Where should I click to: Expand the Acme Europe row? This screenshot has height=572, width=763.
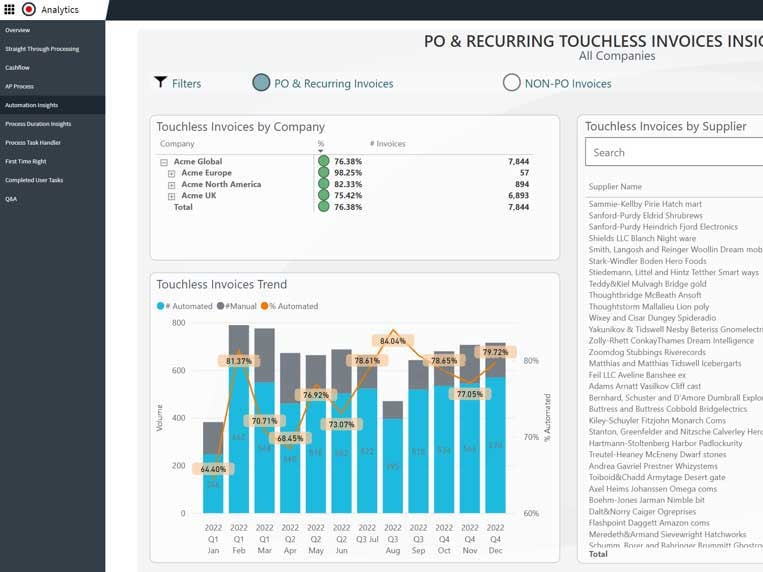(x=172, y=173)
